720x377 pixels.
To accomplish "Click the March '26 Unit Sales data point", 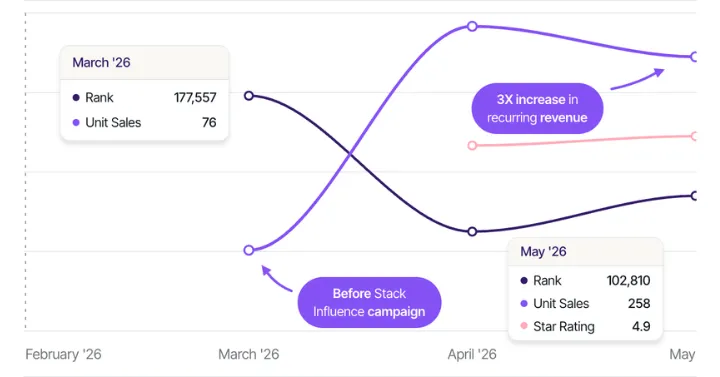I will 248,250.
